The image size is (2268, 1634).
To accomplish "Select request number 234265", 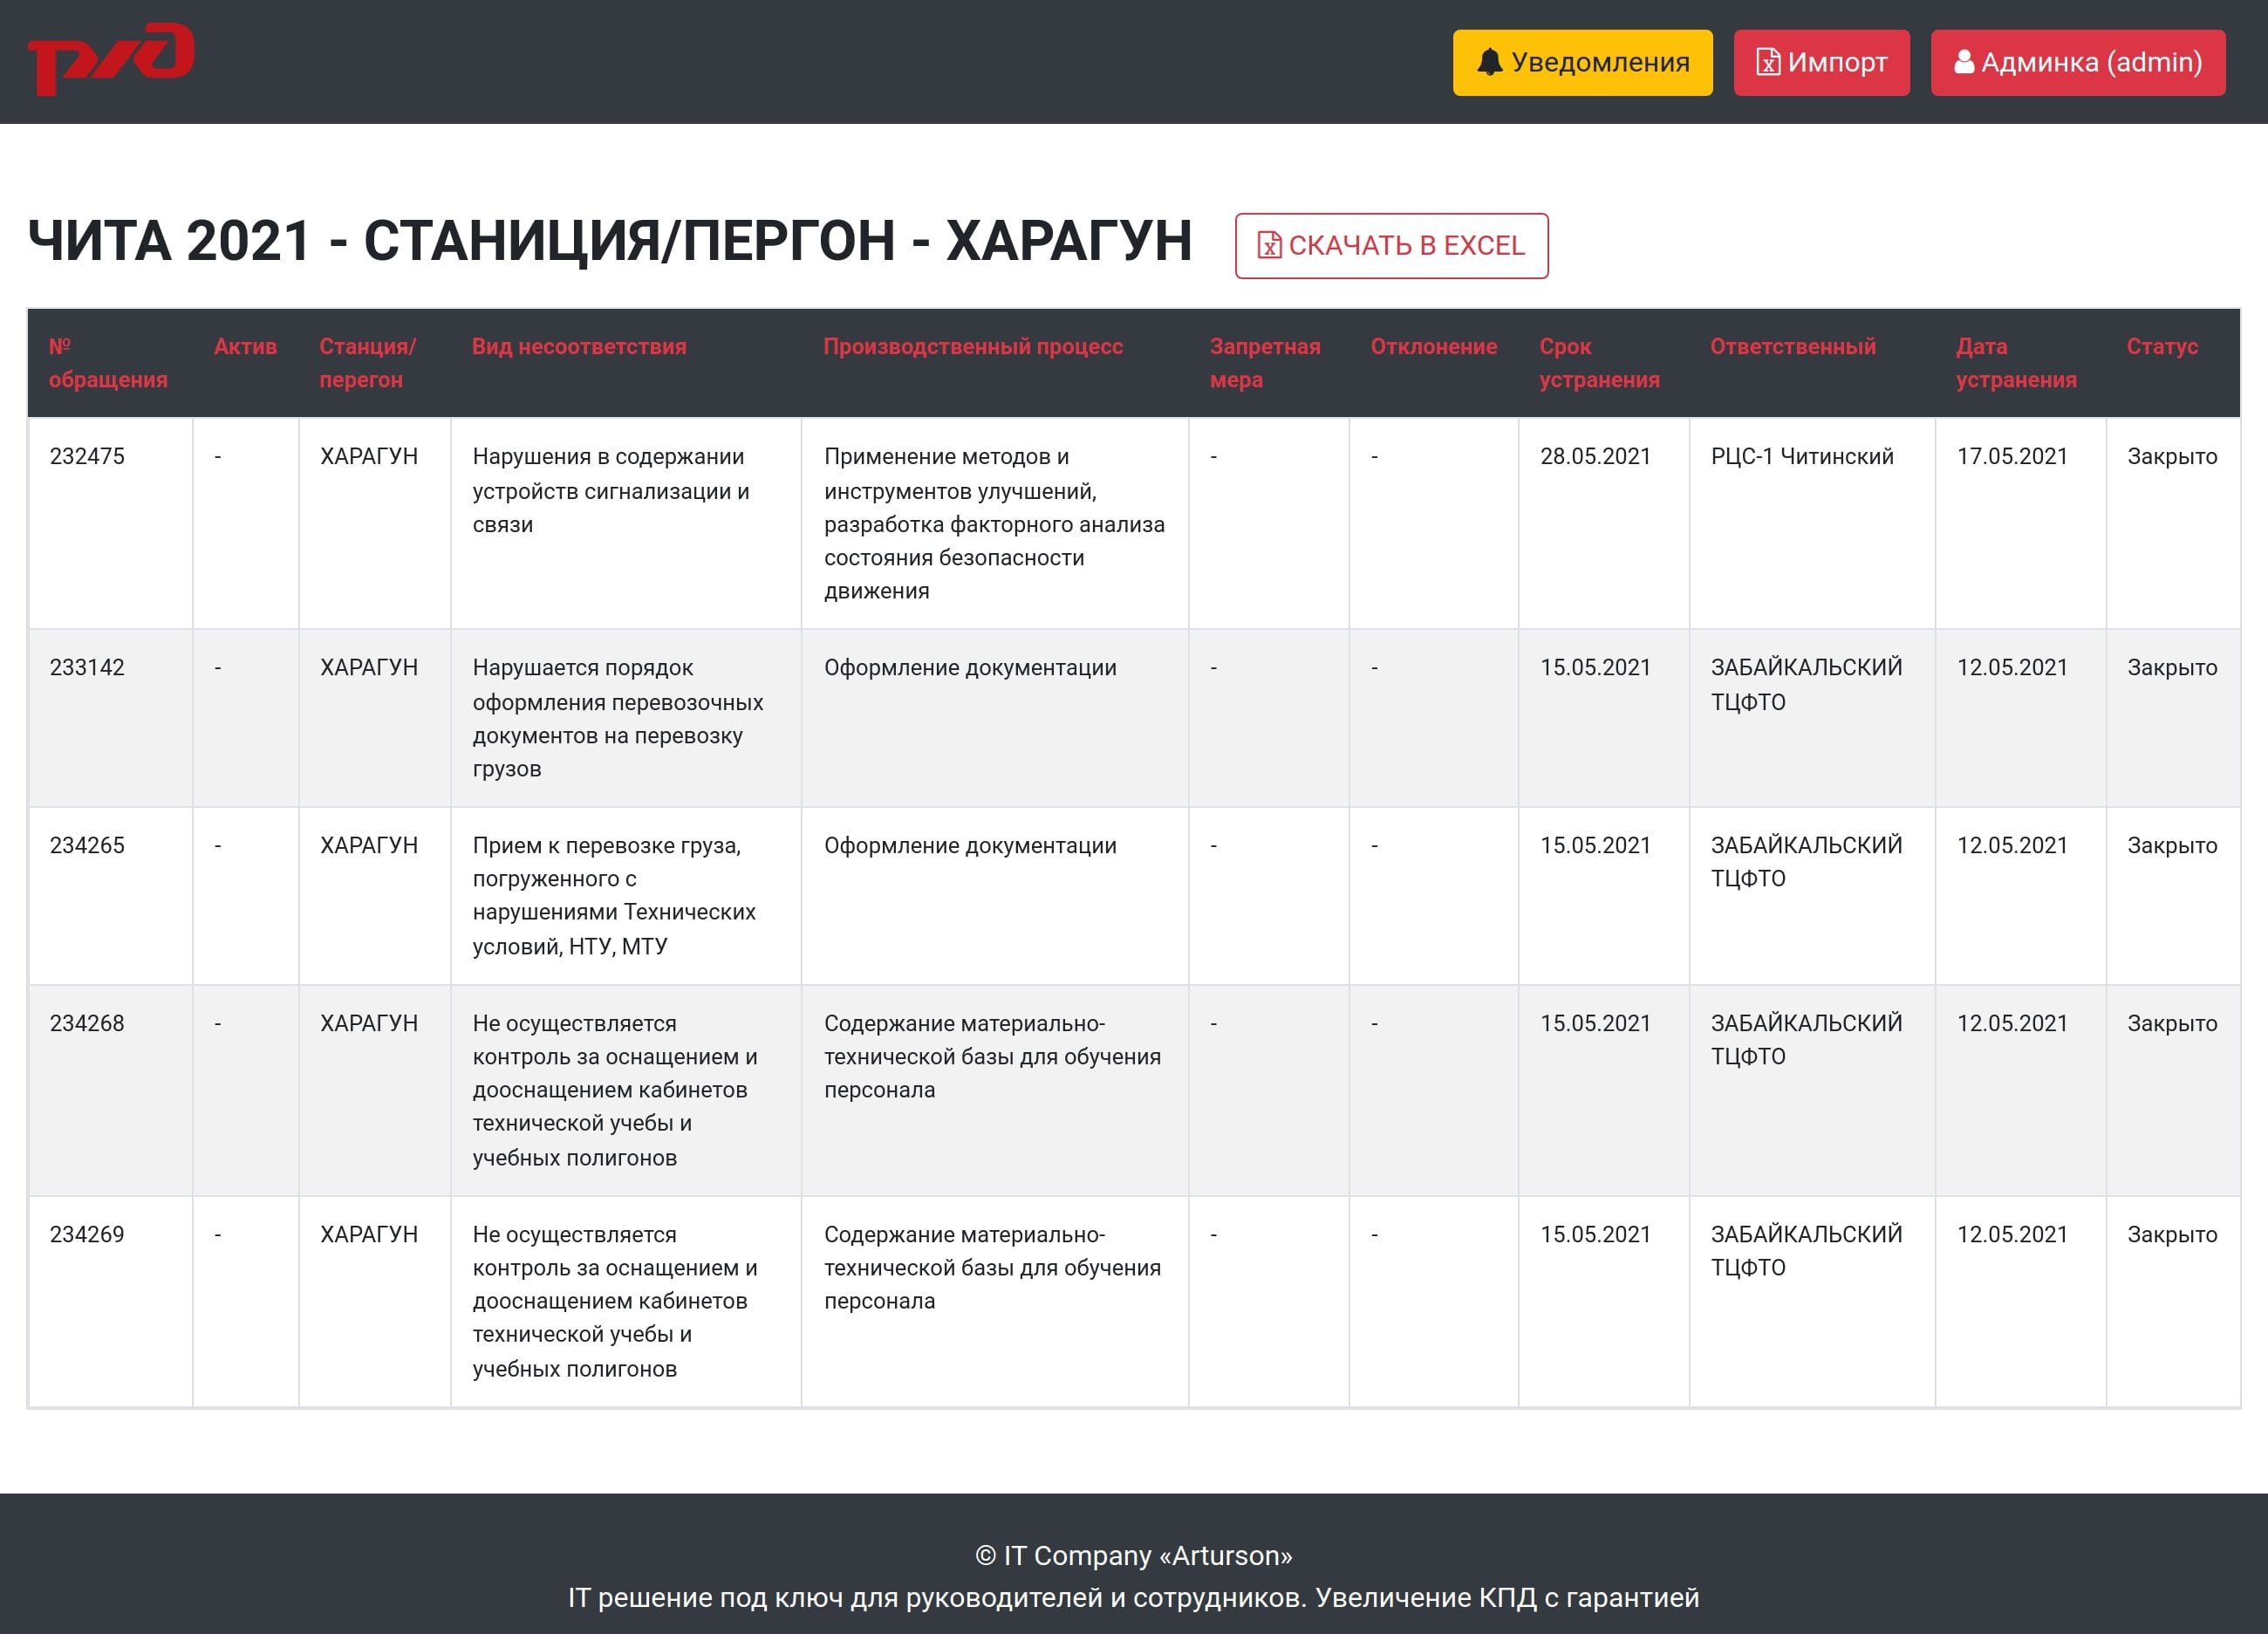I will pos(87,846).
